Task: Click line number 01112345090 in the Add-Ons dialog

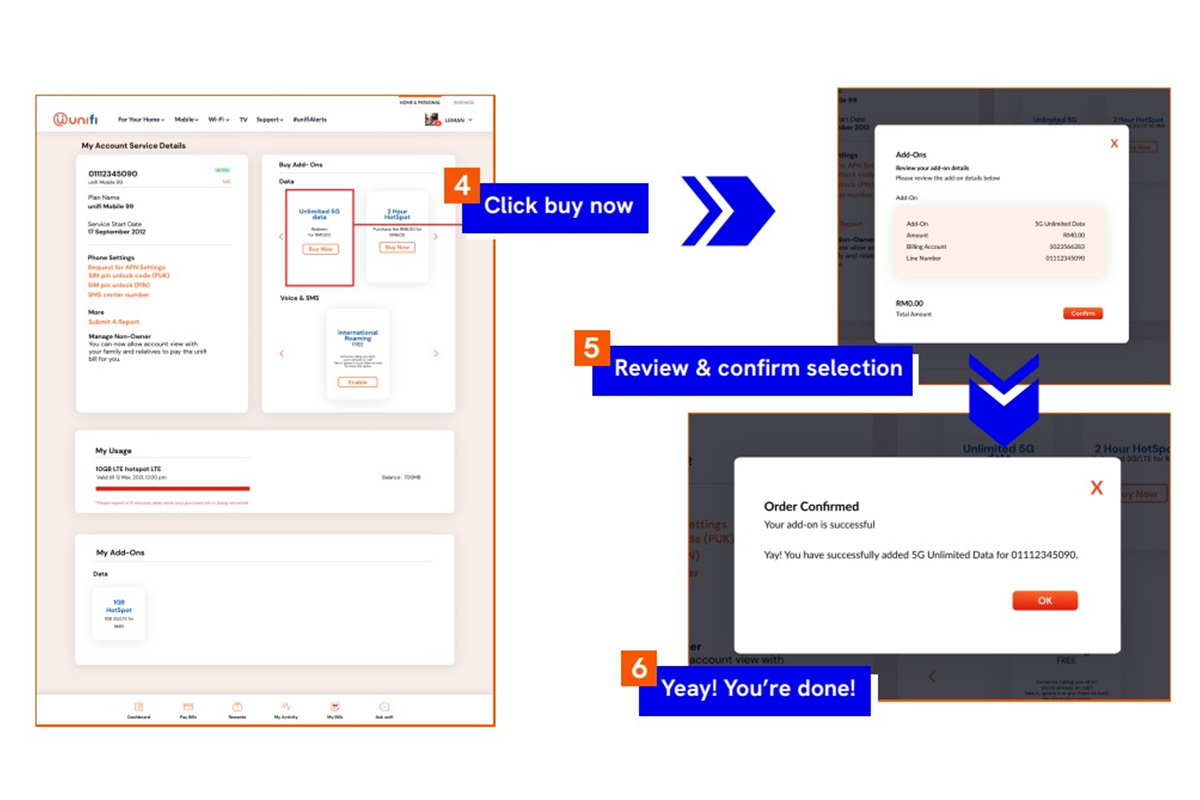Action: (x=1064, y=258)
